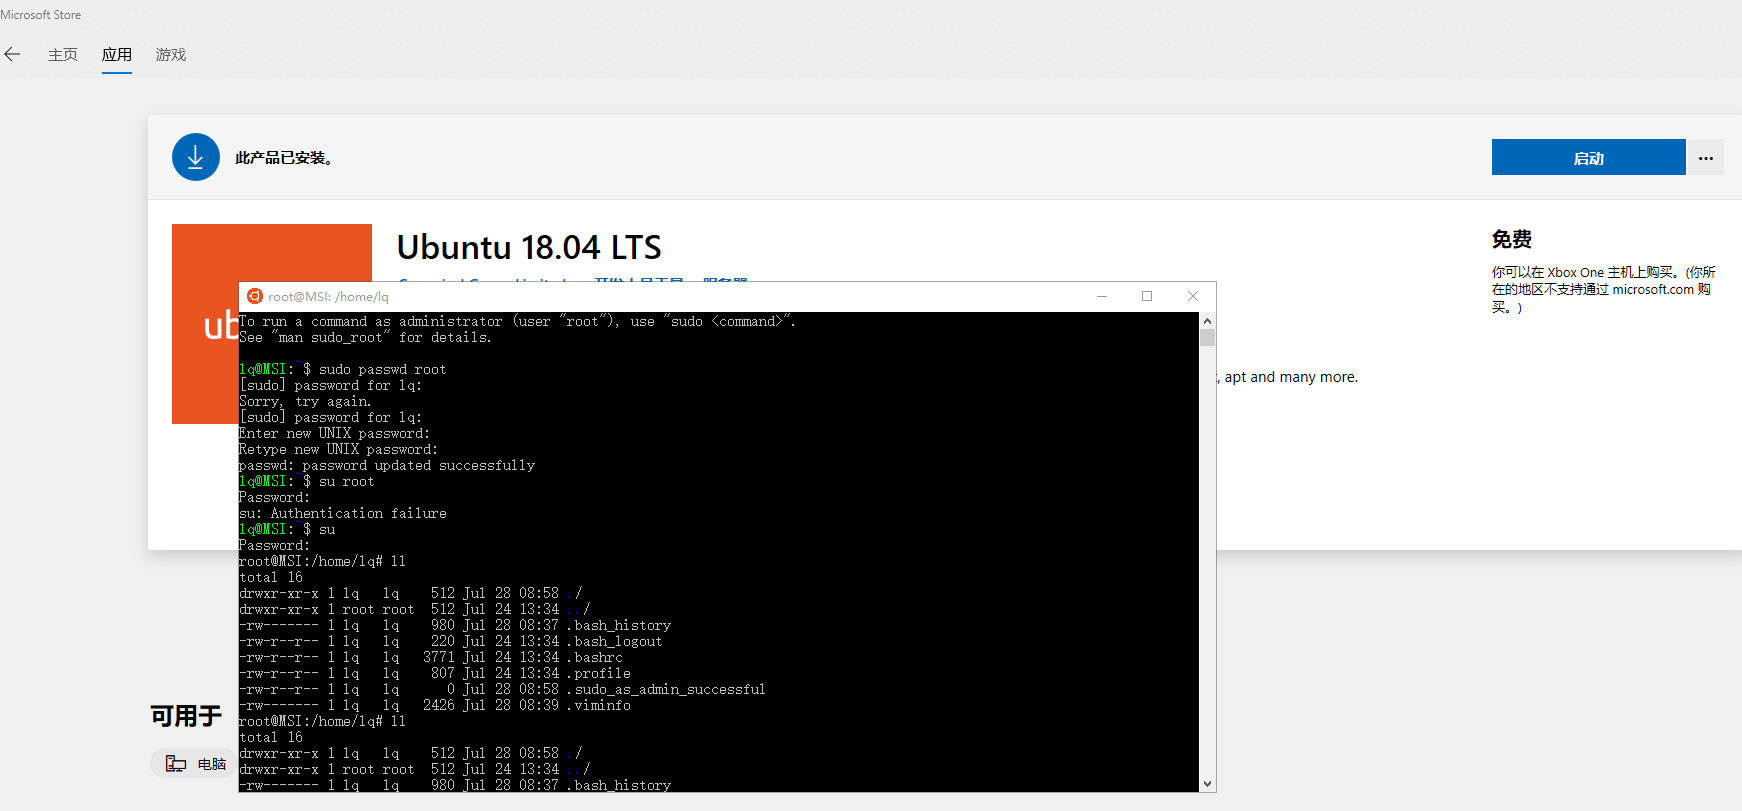
Task: Click the Microsoft Store window title
Action: (x=41, y=15)
